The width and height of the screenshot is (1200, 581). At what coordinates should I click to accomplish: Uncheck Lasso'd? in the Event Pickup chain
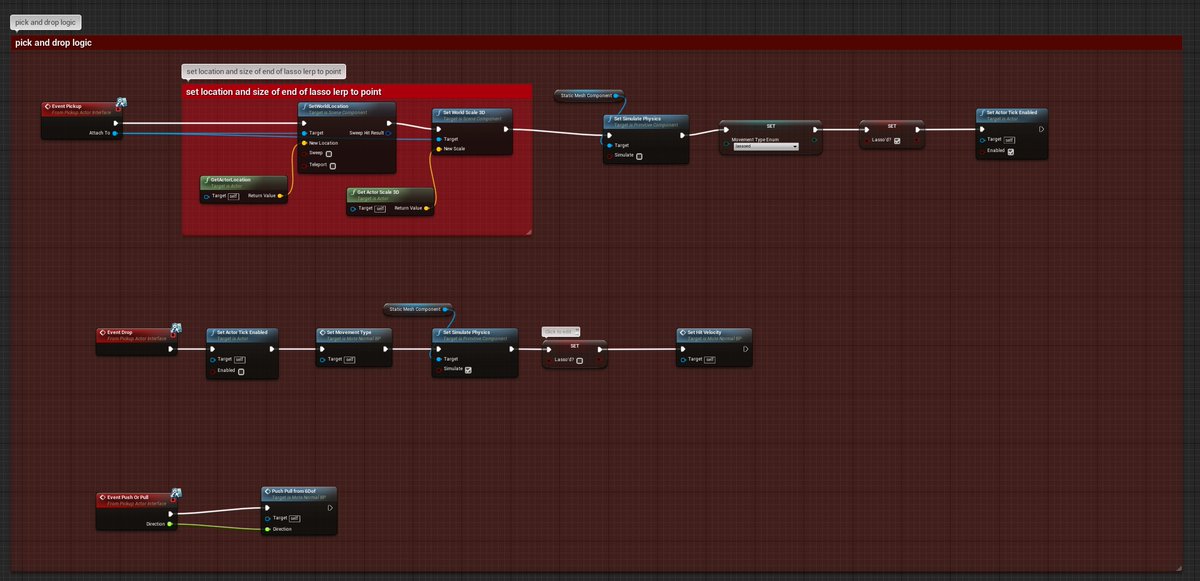[897, 141]
